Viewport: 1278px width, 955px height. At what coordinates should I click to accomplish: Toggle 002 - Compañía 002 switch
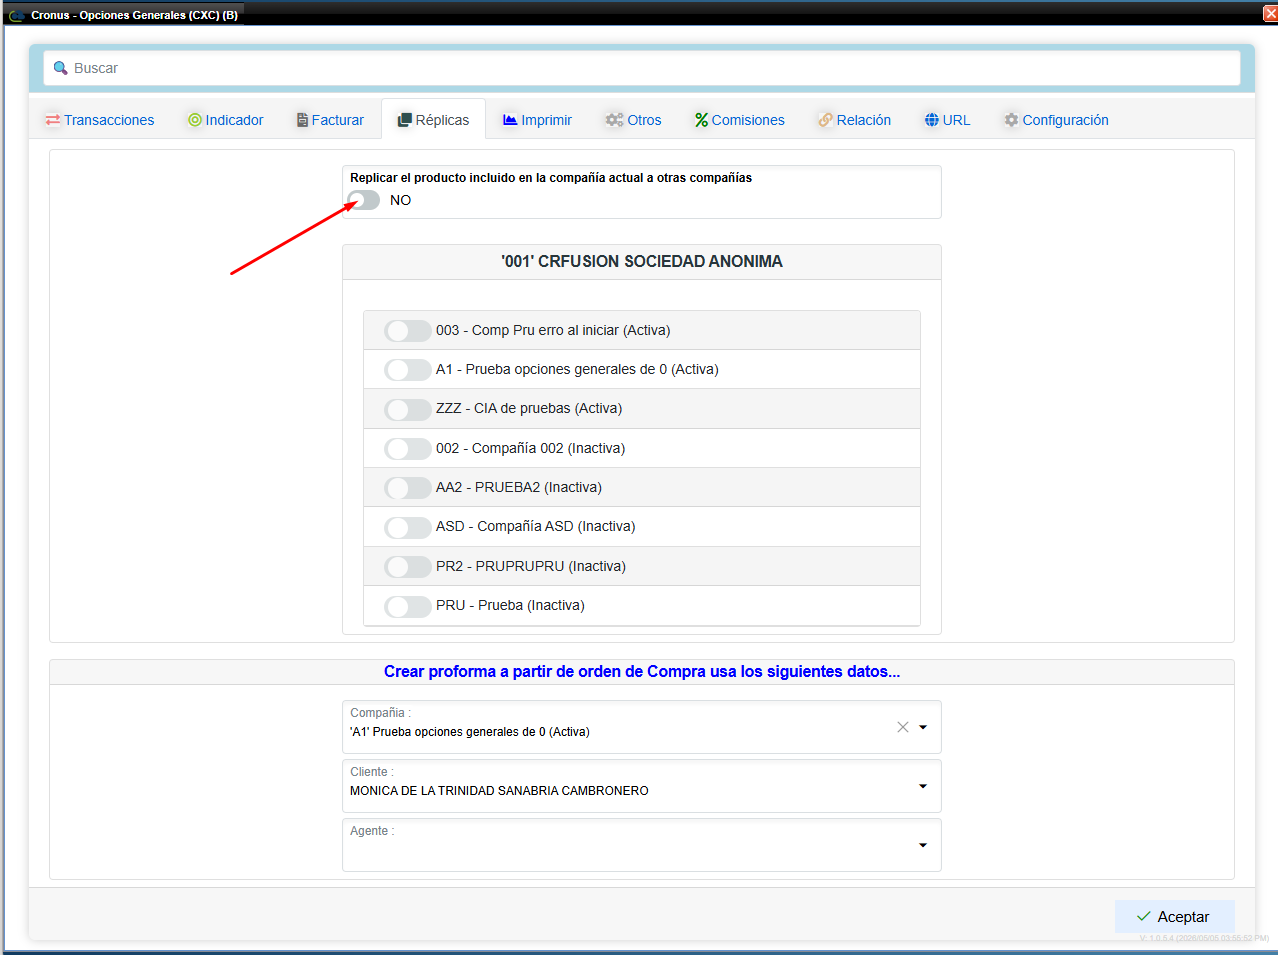pyautogui.click(x=408, y=449)
